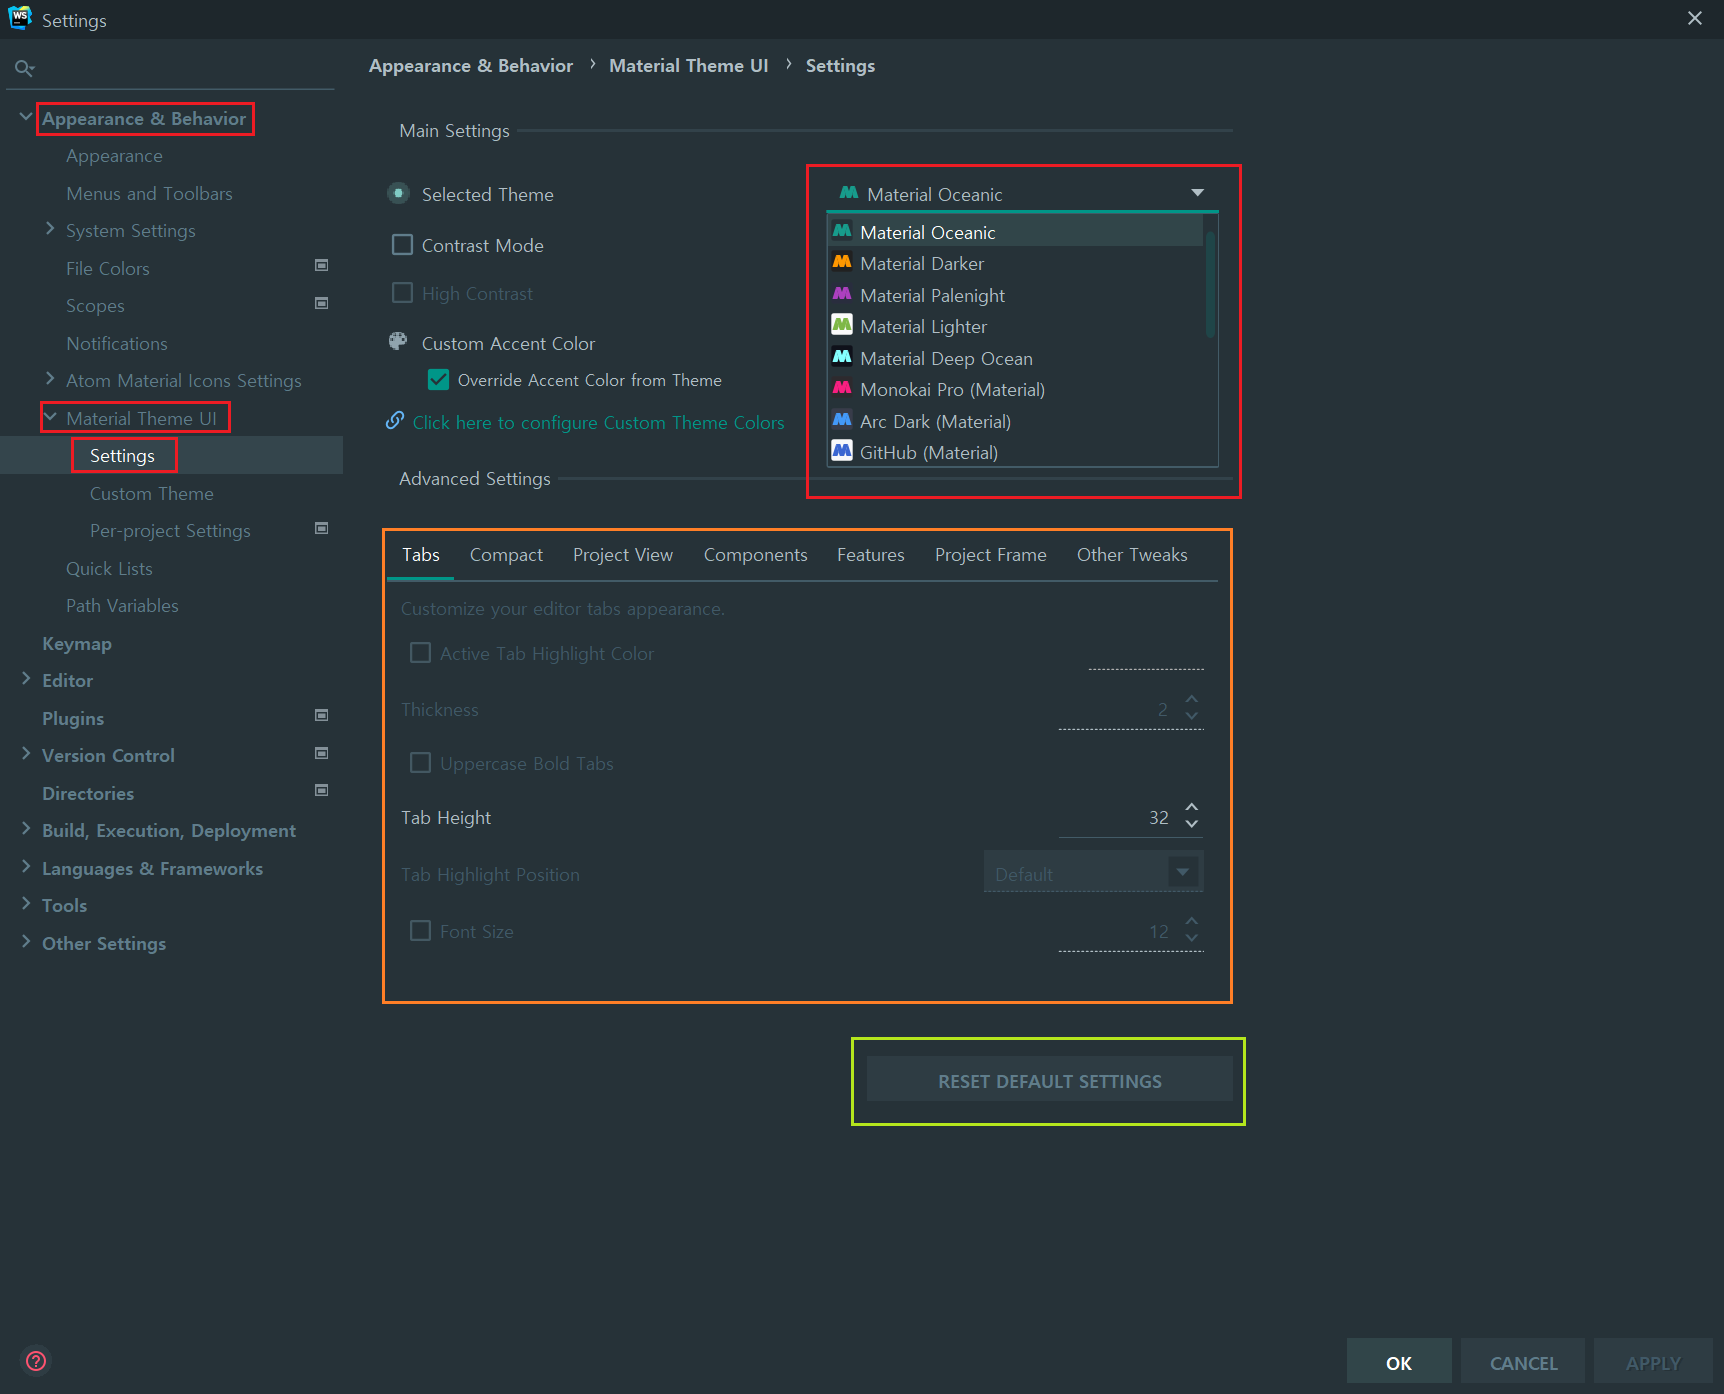Click the purple Material Palenight theme icon
The width and height of the screenshot is (1724, 1394).
(842, 294)
